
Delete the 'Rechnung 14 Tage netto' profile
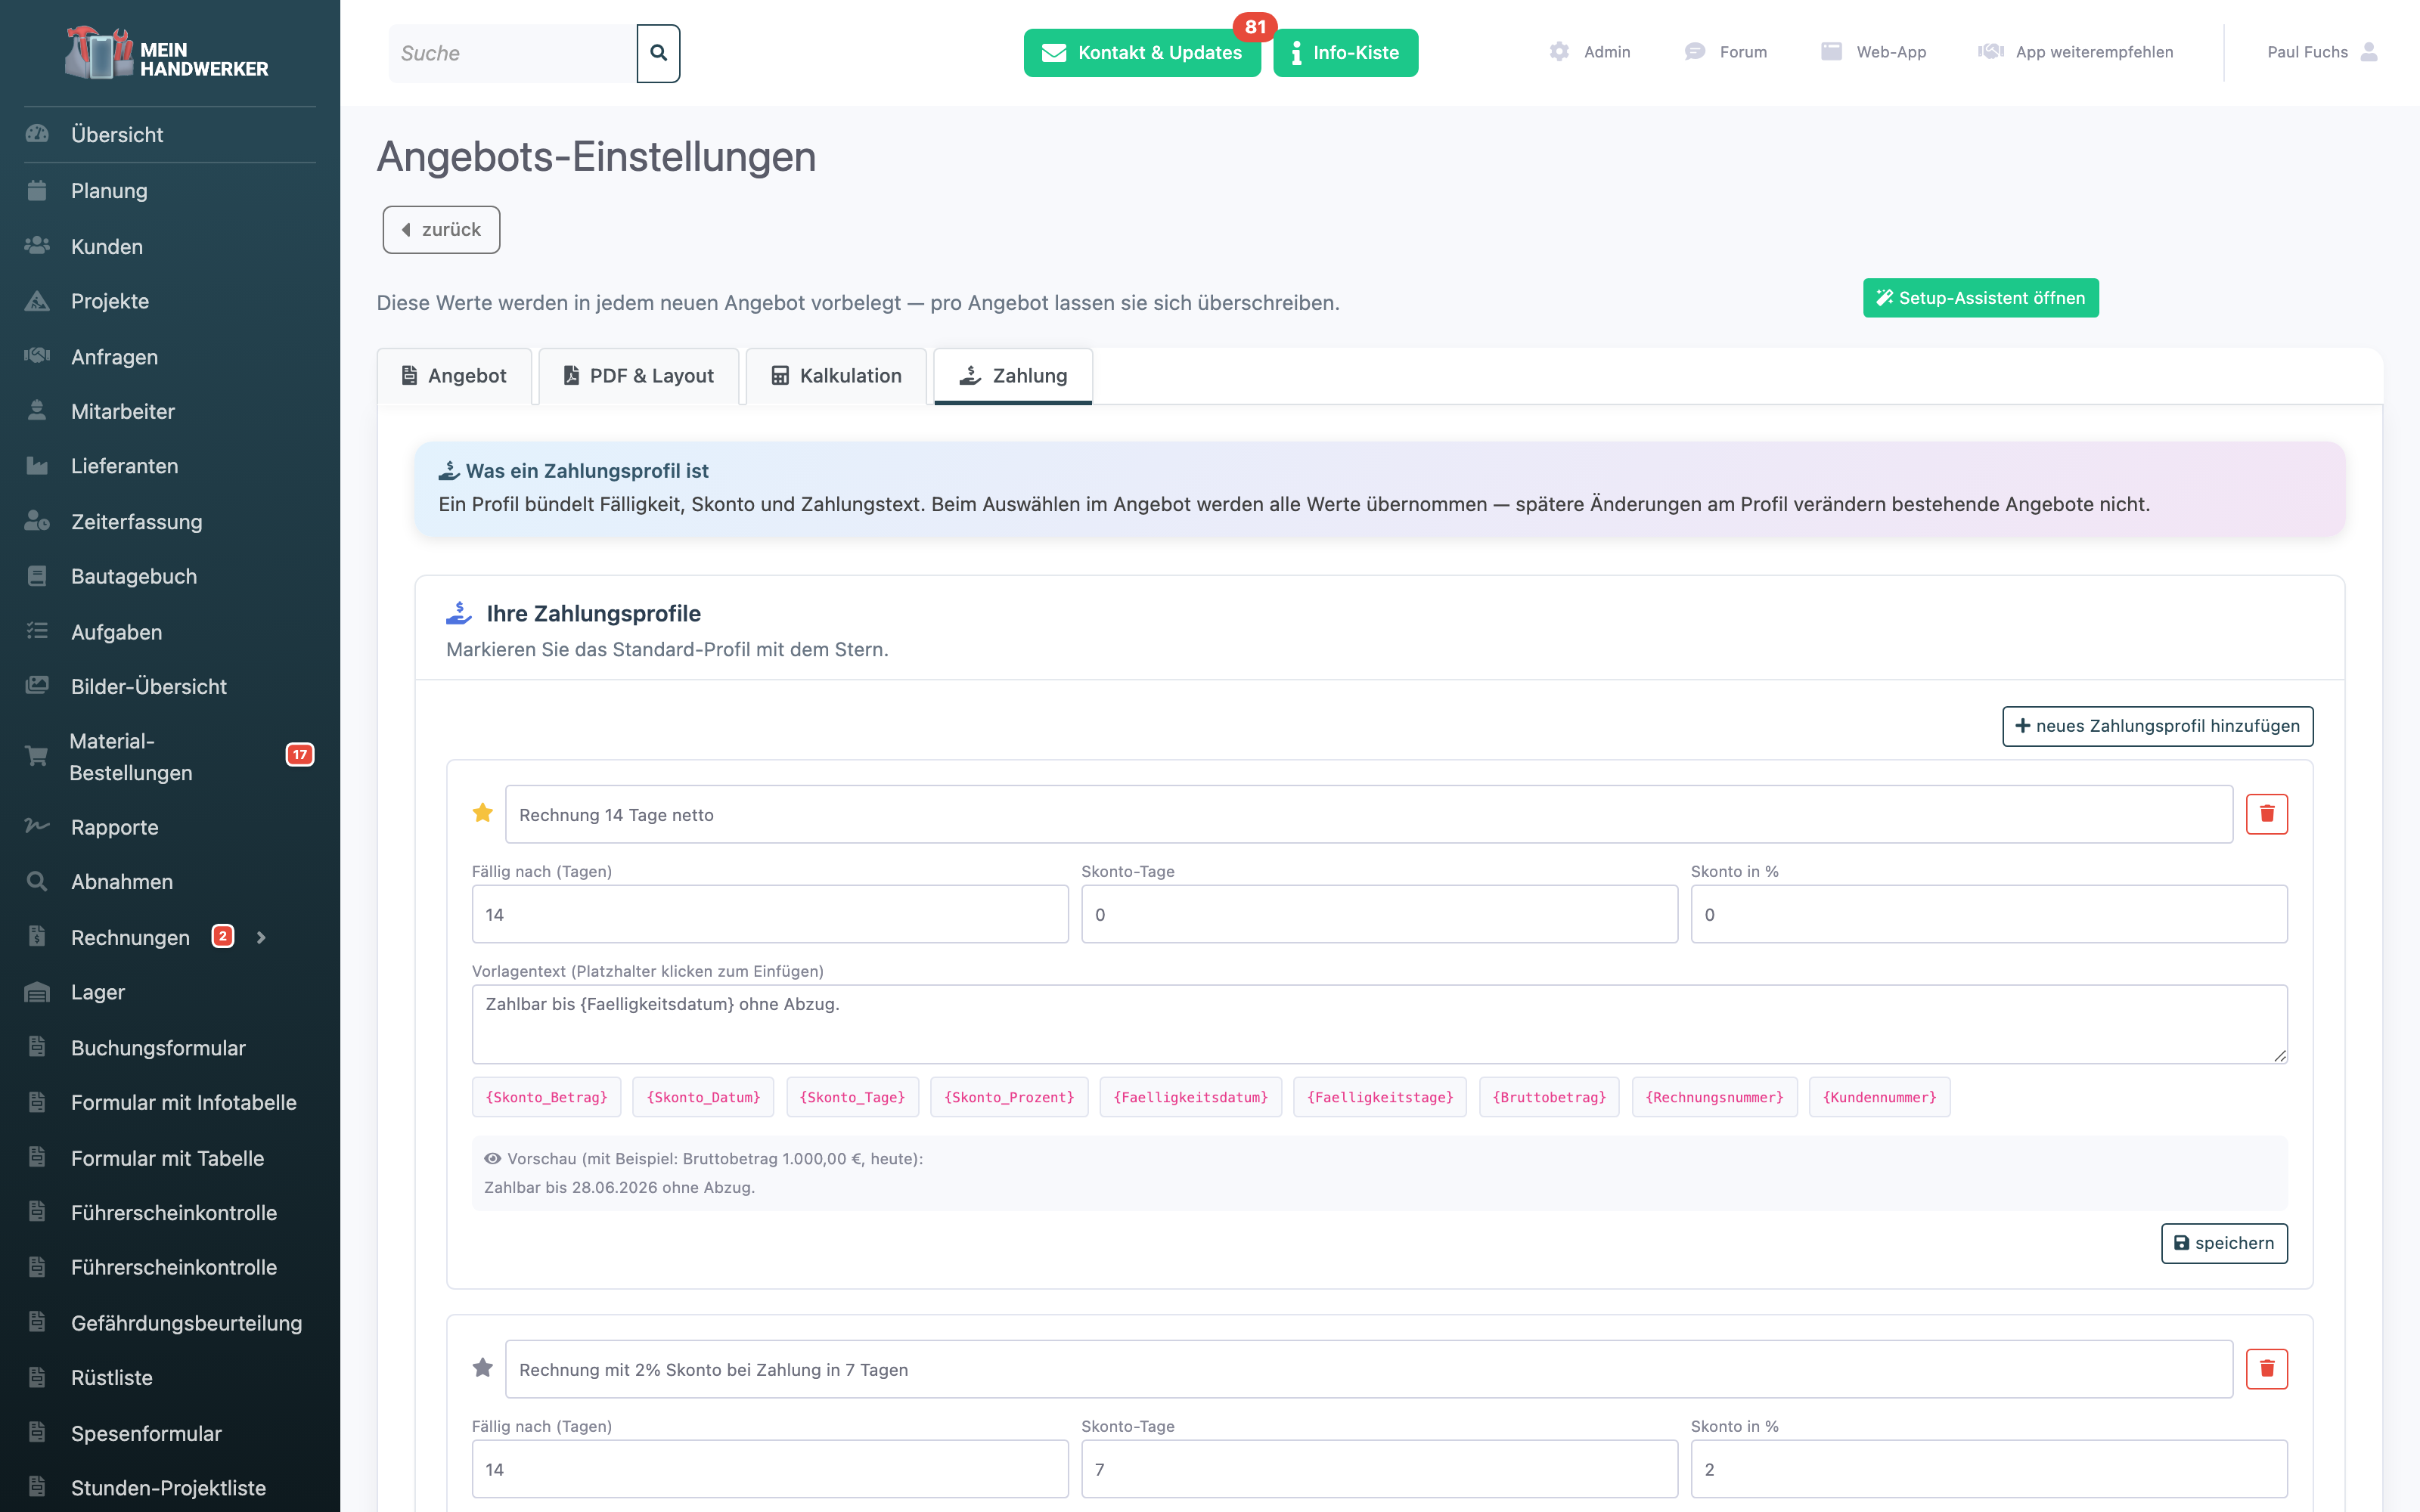pos(2266,814)
